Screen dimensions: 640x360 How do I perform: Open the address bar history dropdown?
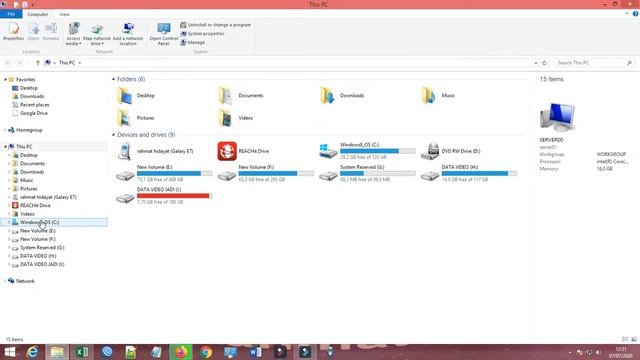point(536,63)
